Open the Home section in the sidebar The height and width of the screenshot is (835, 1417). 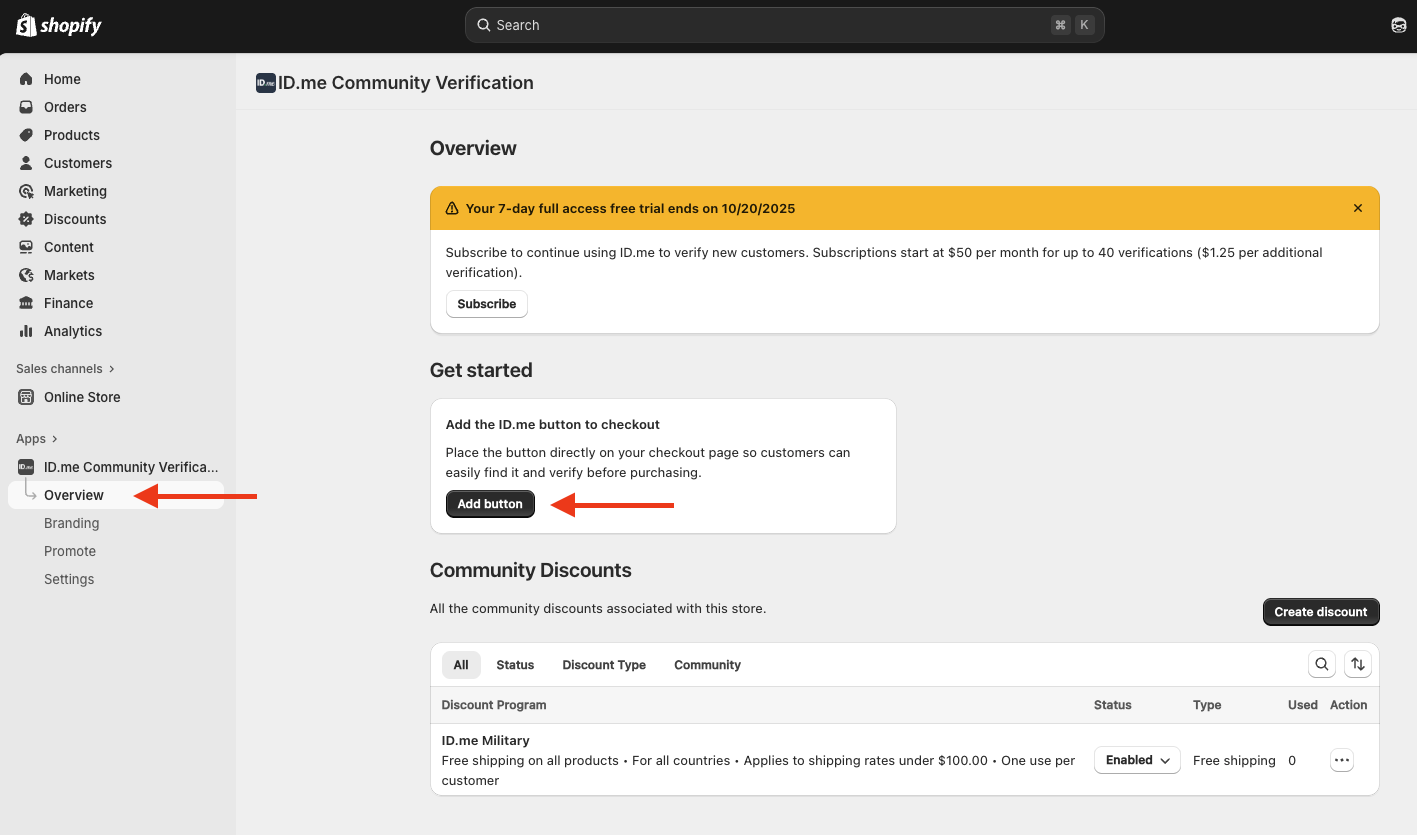click(62, 78)
